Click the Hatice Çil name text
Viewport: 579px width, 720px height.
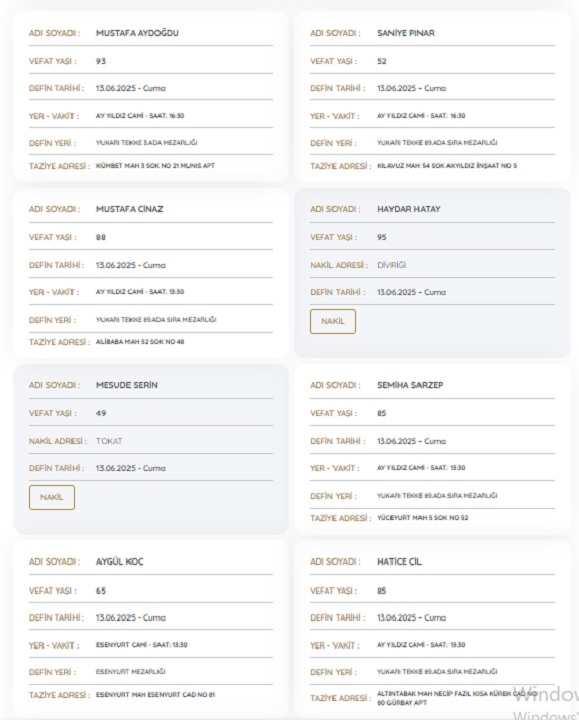point(399,562)
